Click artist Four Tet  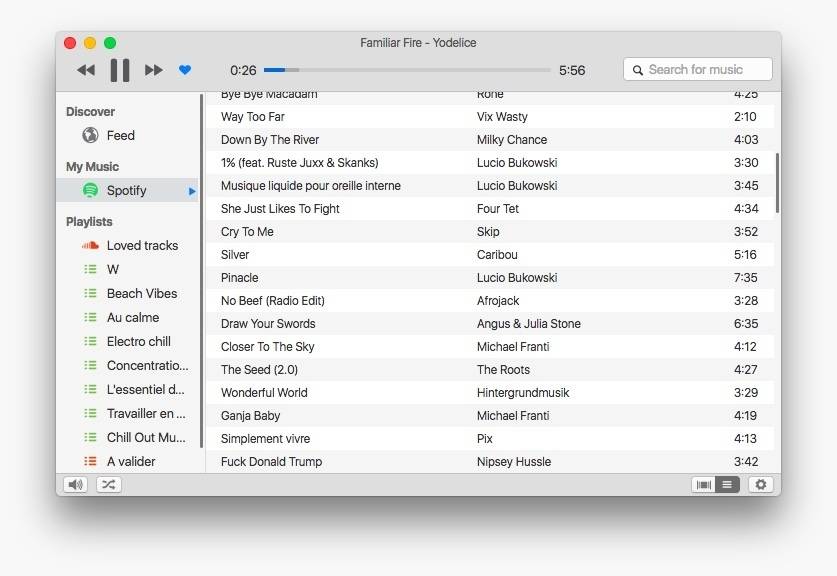(498, 208)
